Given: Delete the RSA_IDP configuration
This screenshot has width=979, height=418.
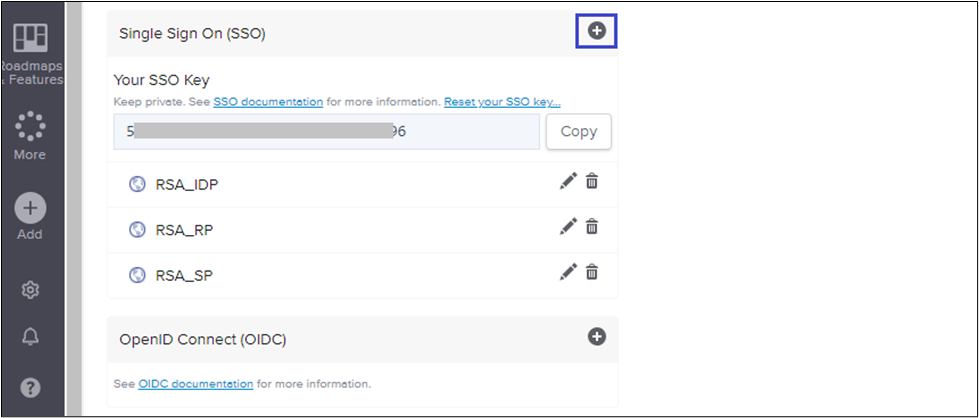Looking at the screenshot, I should (592, 181).
